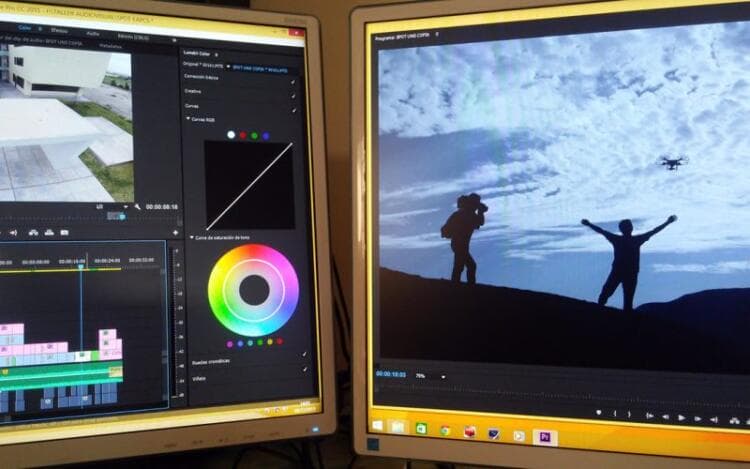Expand the Corrección básica section header
The image size is (750, 469).
tap(201, 77)
